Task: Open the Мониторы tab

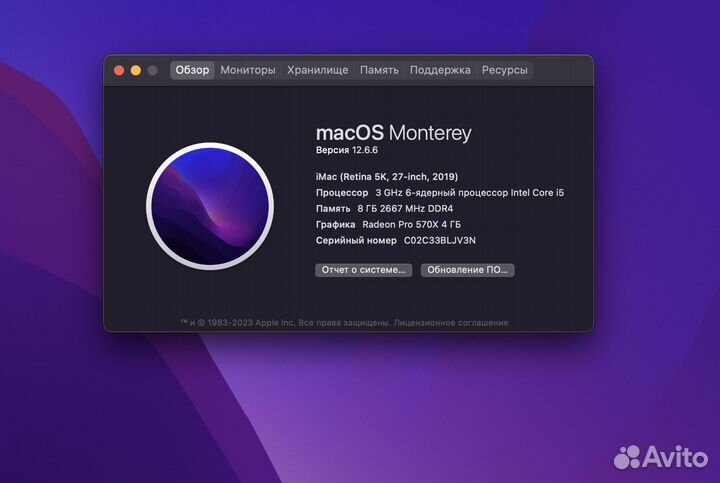Action: tap(248, 70)
